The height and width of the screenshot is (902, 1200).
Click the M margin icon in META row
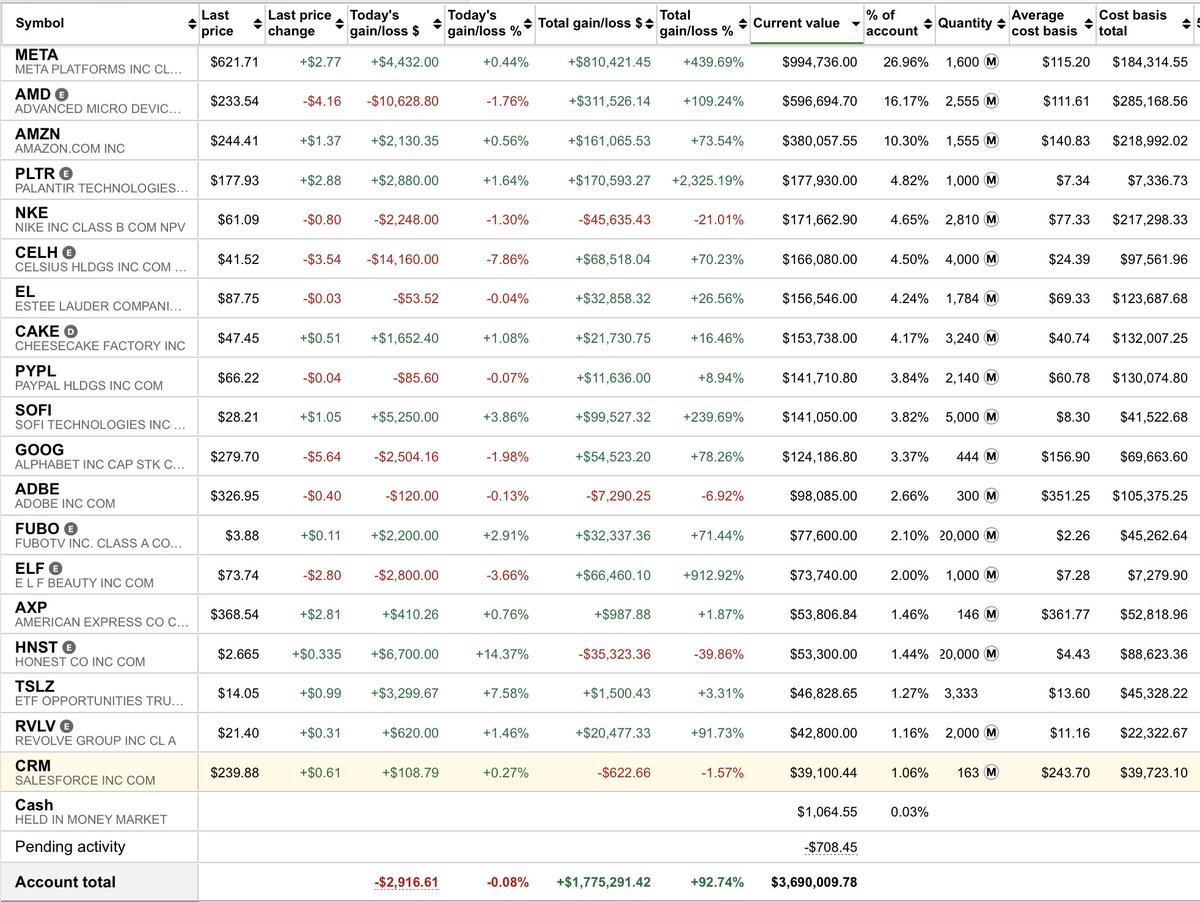point(992,62)
